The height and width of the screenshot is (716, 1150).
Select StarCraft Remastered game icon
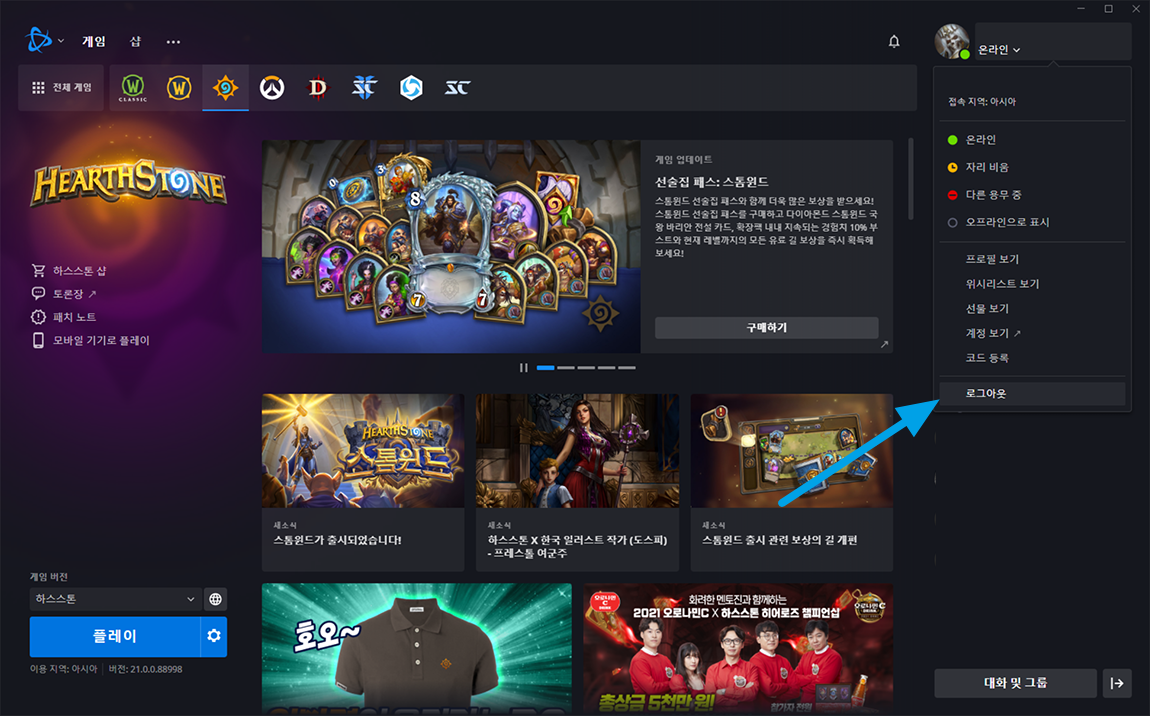pos(457,88)
